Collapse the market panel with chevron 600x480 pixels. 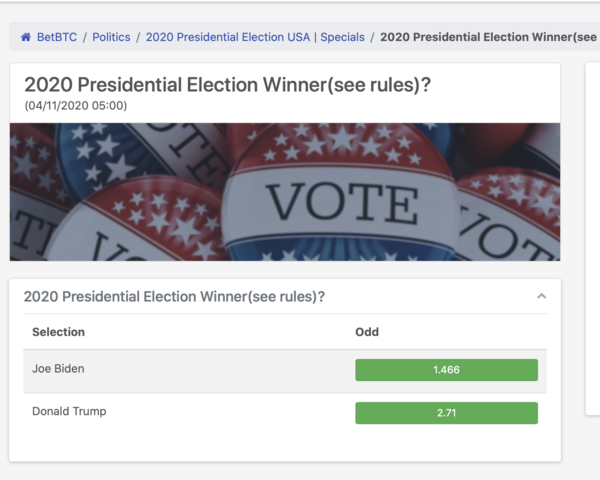click(x=541, y=296)
